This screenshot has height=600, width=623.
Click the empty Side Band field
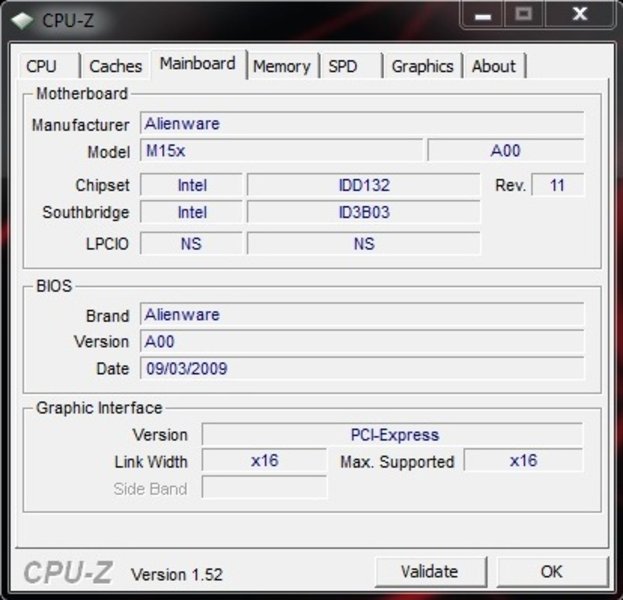pyautogui.click(x=264, y=488)
